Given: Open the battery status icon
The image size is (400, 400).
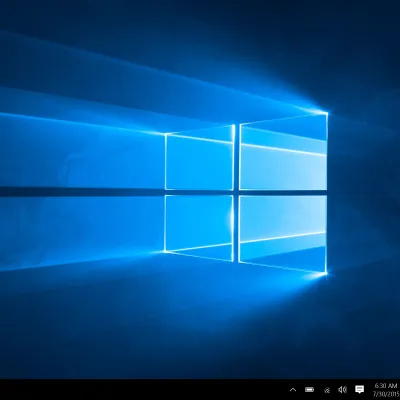Looking at the screenshot, I should [x=309, y=389].
